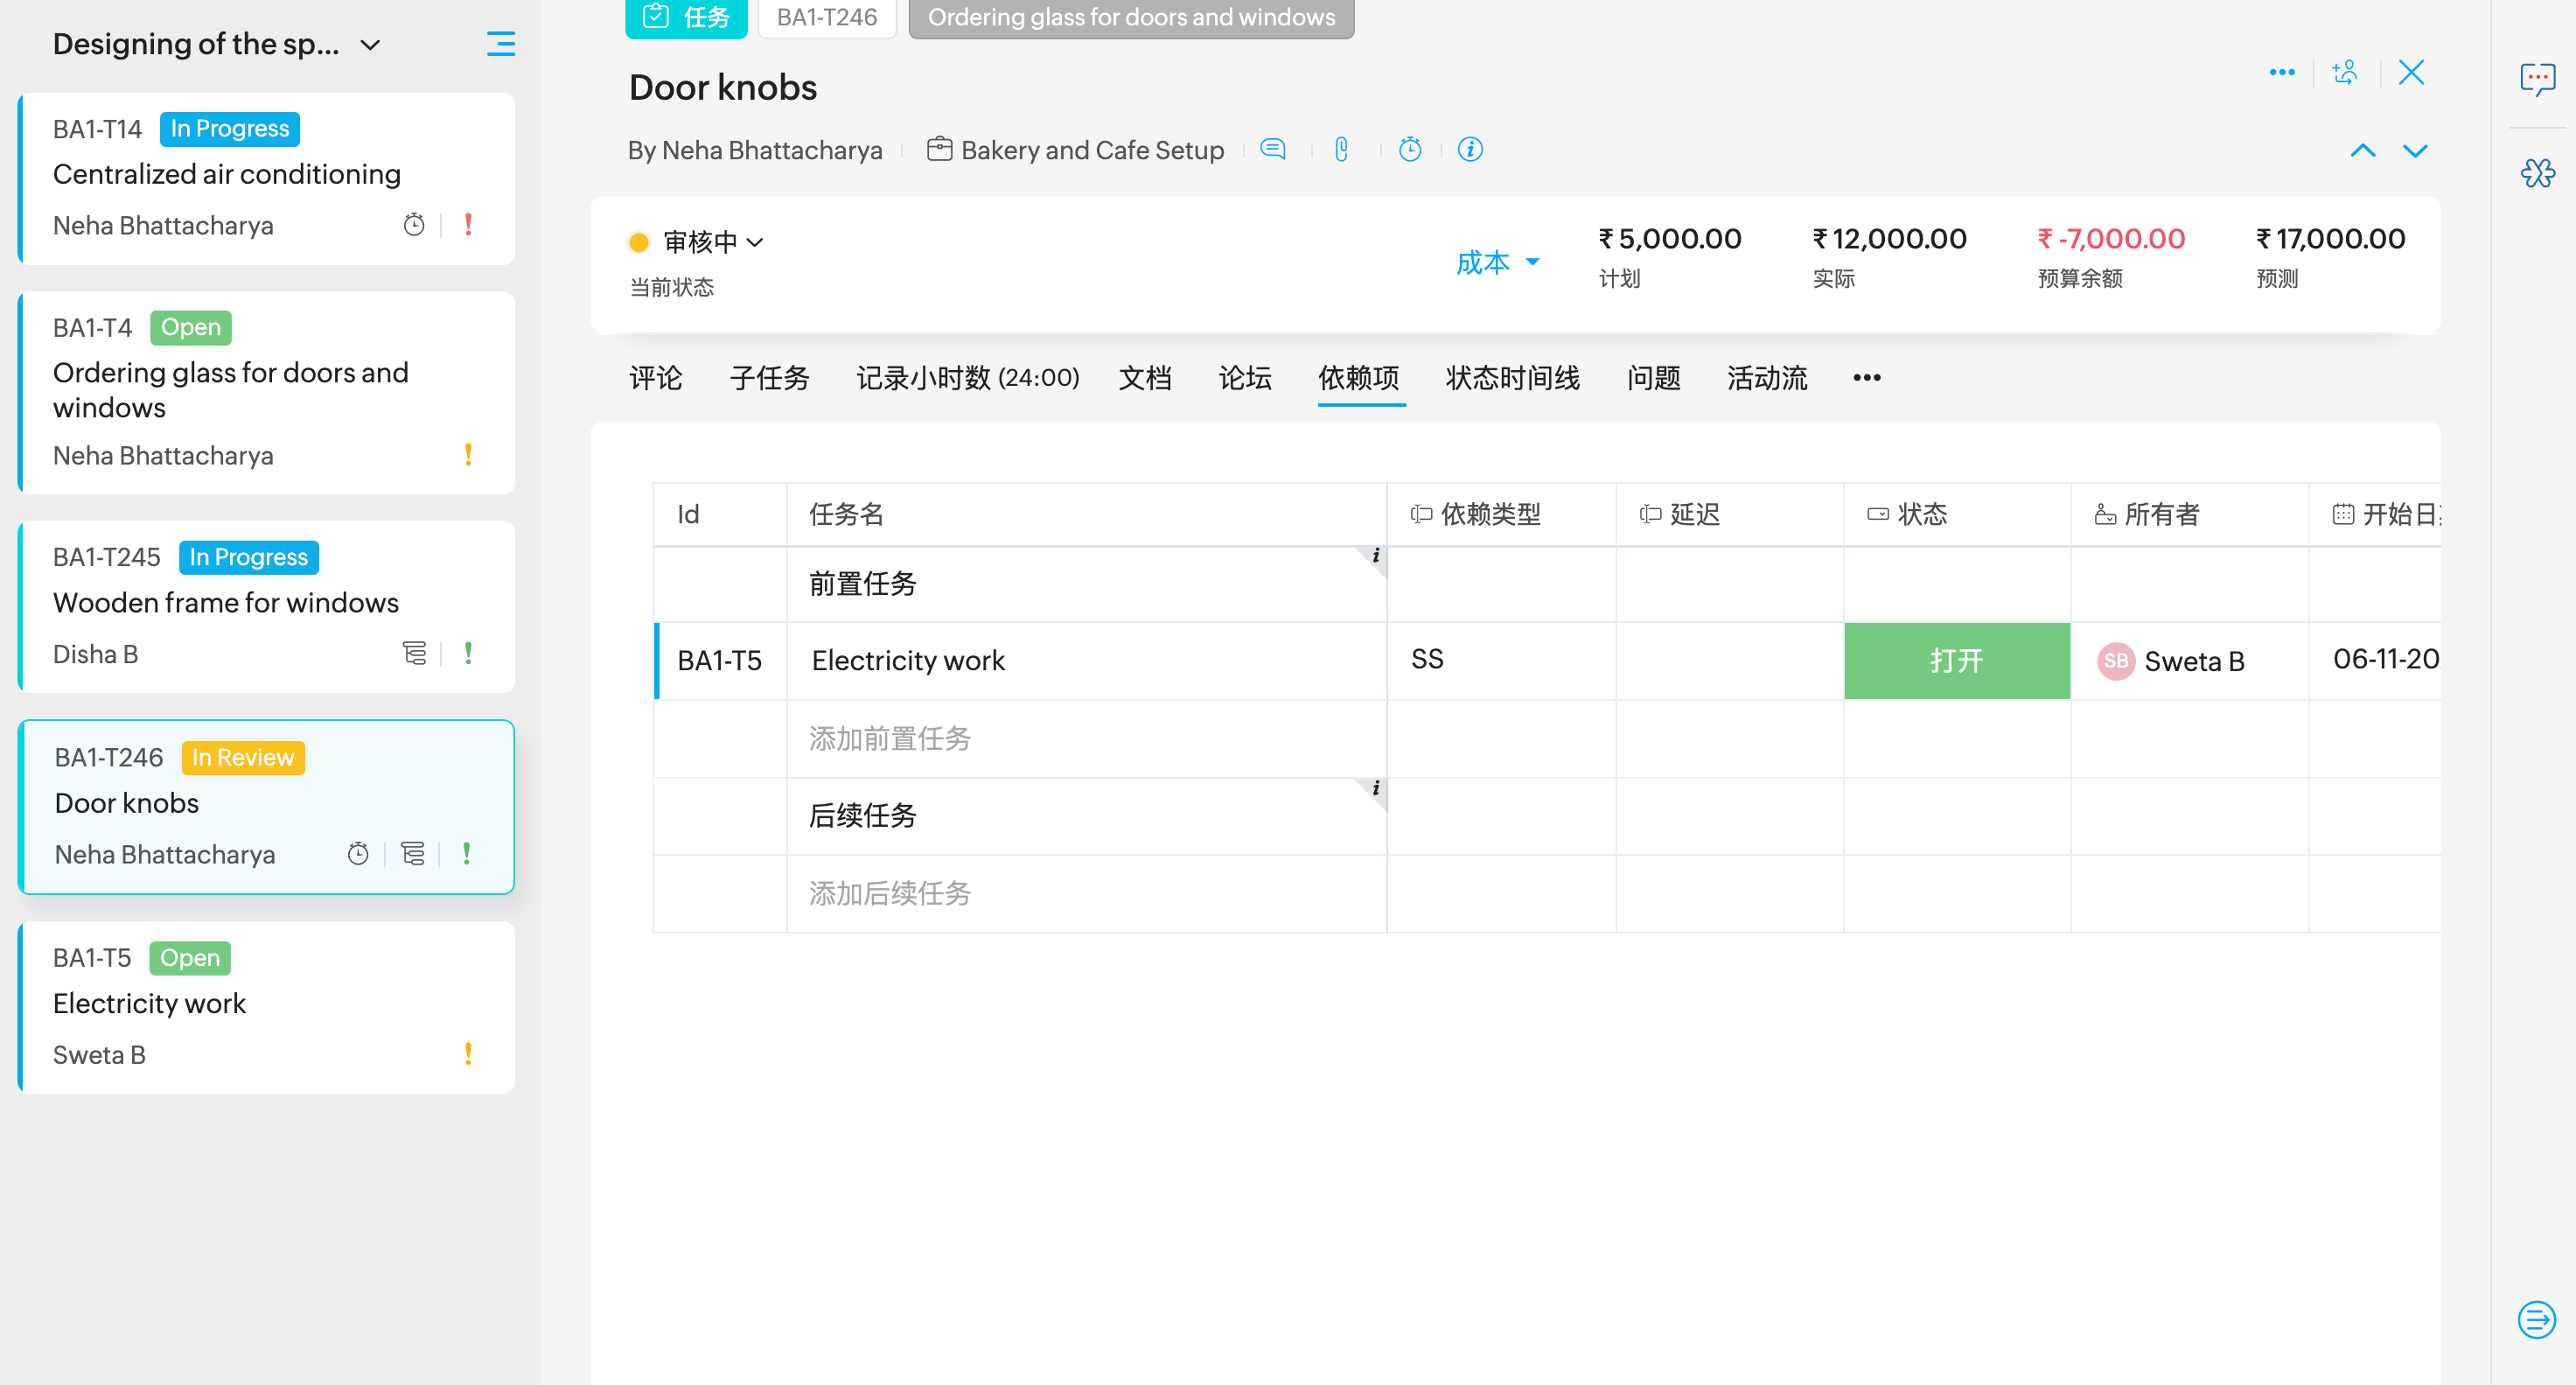Click the attachment paperclip icon
2576x1385 pixels.
1341,150
